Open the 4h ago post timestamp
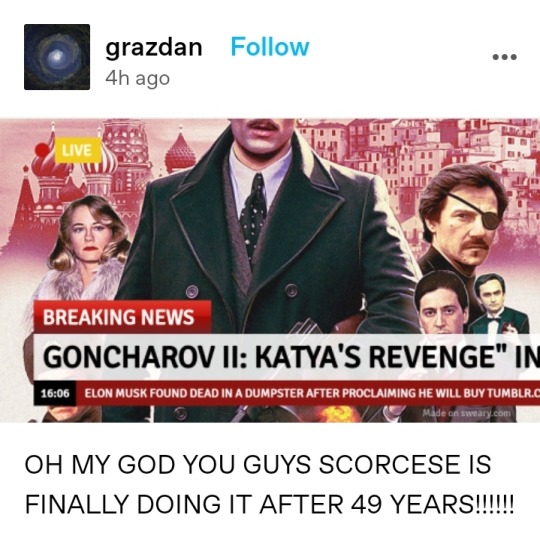This screenshot has height=533, width=540. (x=138, y=79)
